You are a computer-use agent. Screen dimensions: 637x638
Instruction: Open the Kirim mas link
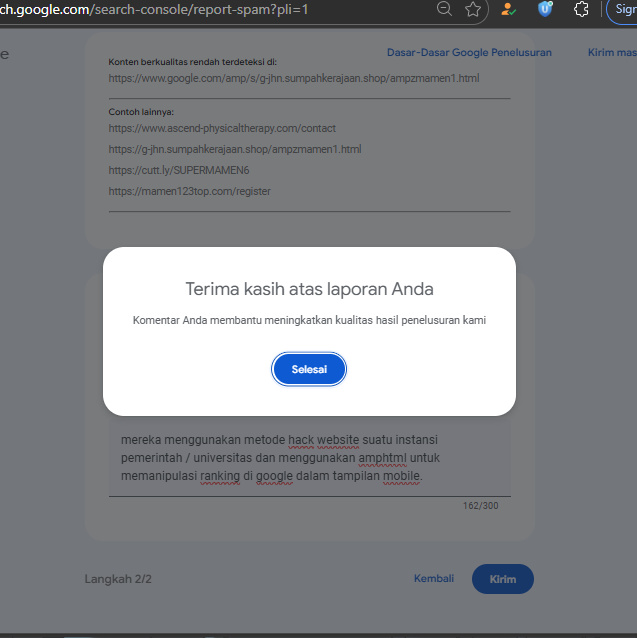[x=612, y=52]
